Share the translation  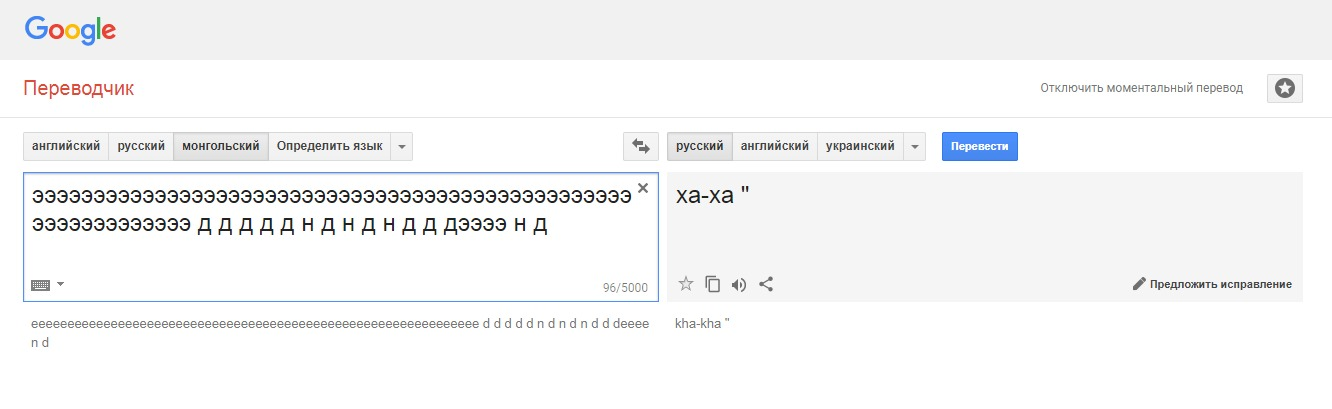coord(766,284)
